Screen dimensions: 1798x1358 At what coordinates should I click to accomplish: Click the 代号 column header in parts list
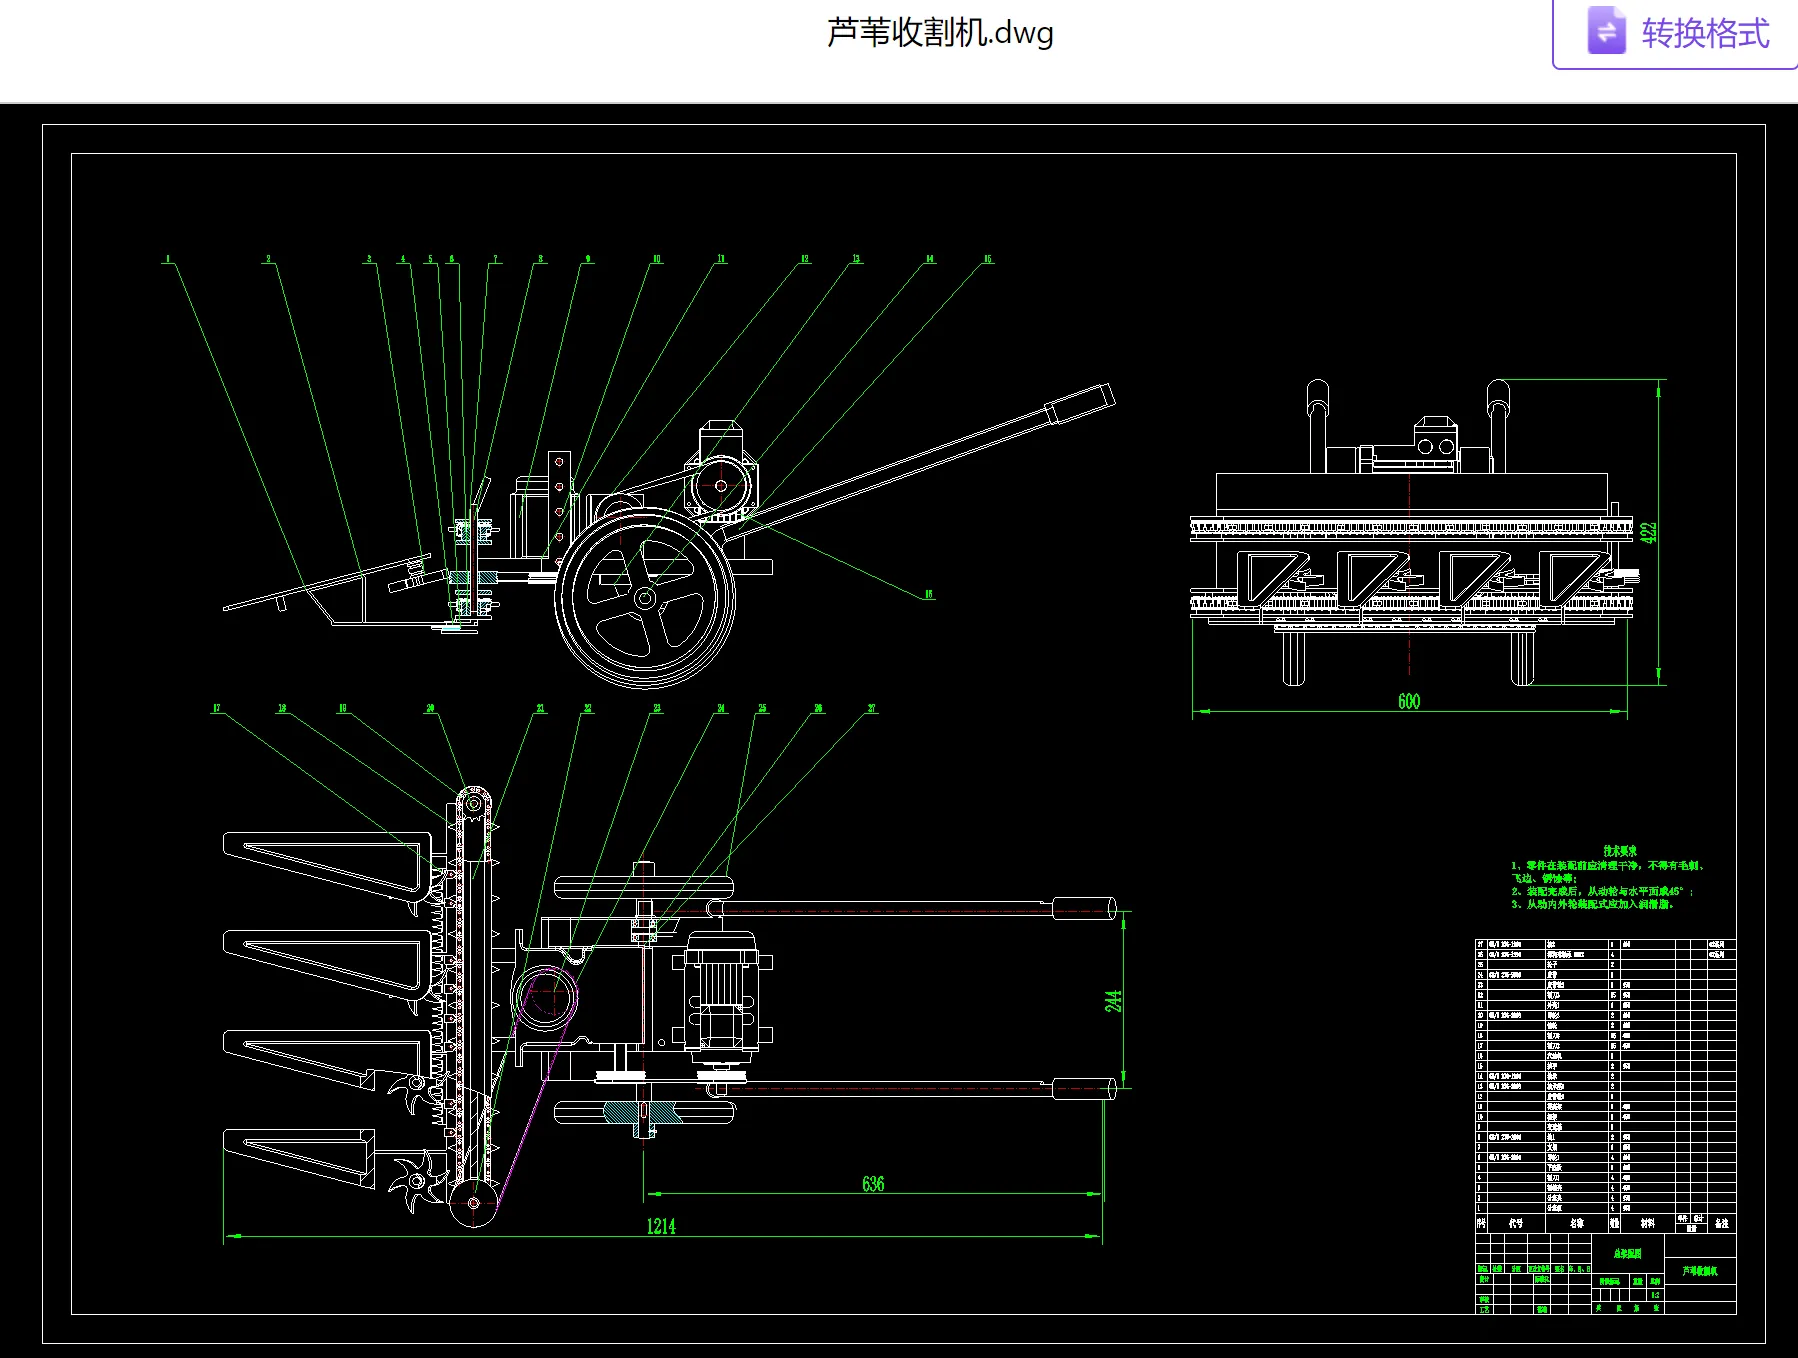[1516, 1223]
